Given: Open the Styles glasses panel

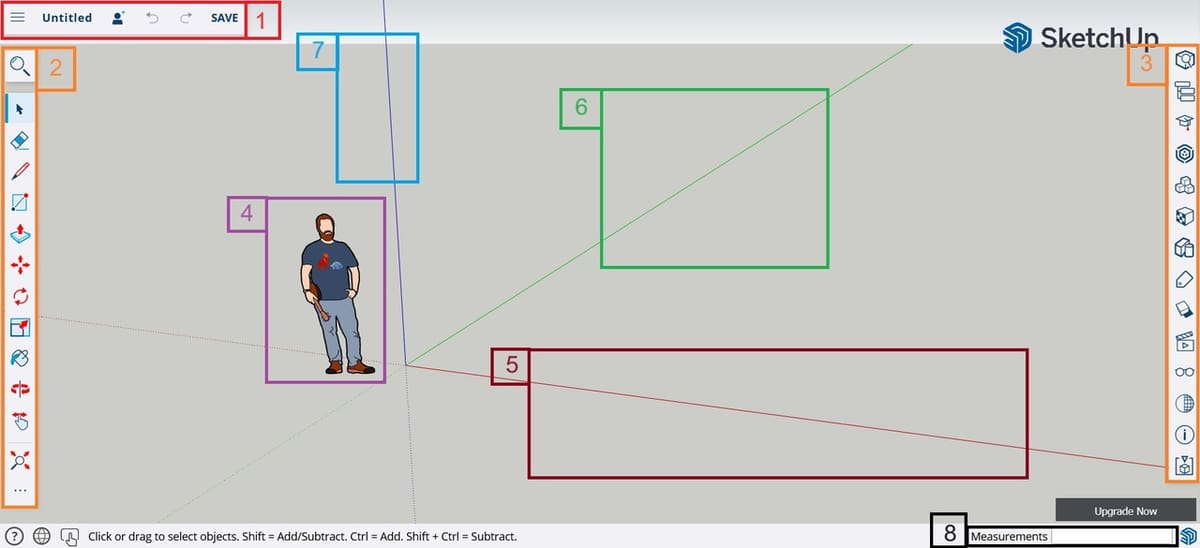Looking at the screenshot, I should click(x=1185, y=372).
